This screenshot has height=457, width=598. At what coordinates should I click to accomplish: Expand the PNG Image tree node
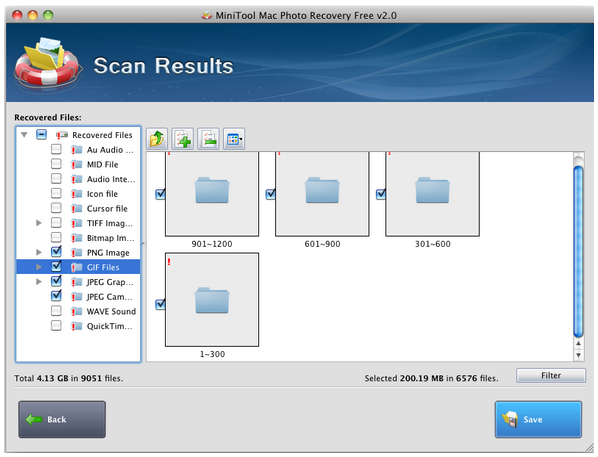tap(39, 252)
